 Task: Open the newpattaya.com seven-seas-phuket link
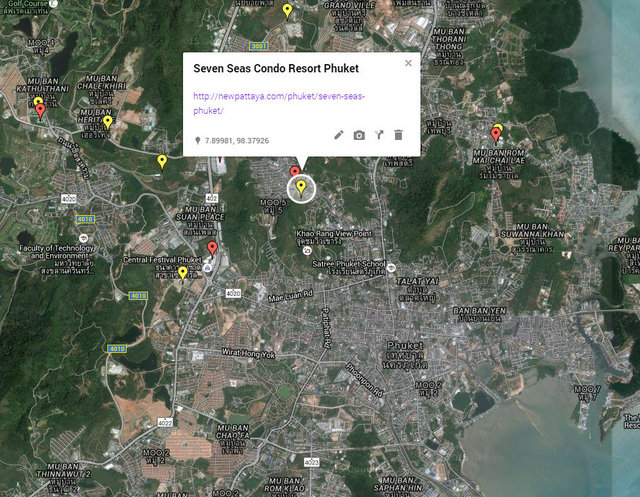coord(279,103)
